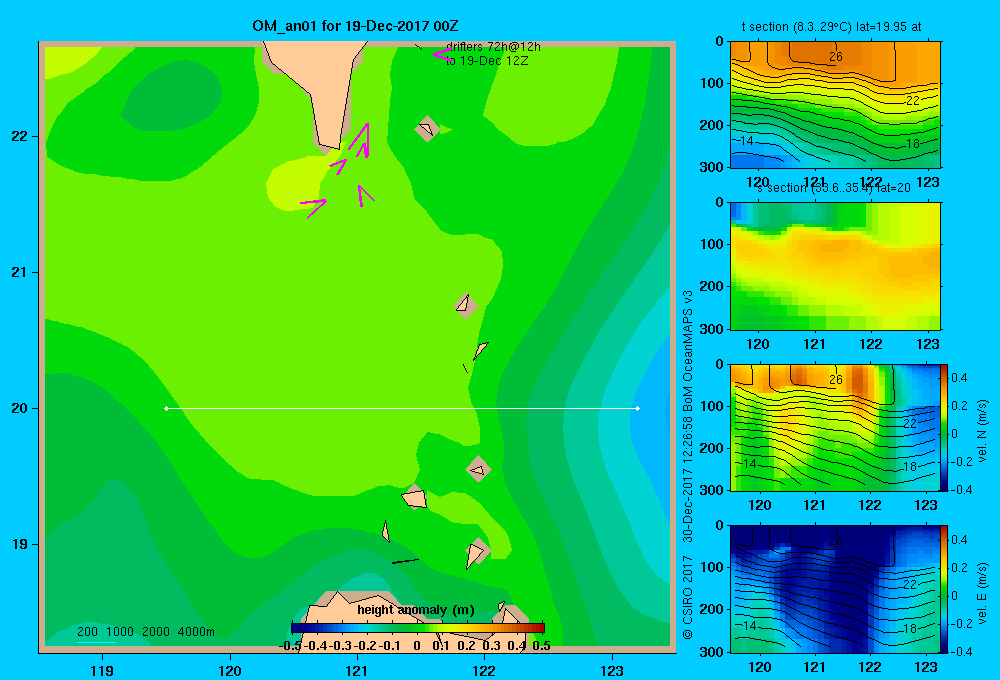
Task: Click the "t section" panel title
Action: pos(831,27)
